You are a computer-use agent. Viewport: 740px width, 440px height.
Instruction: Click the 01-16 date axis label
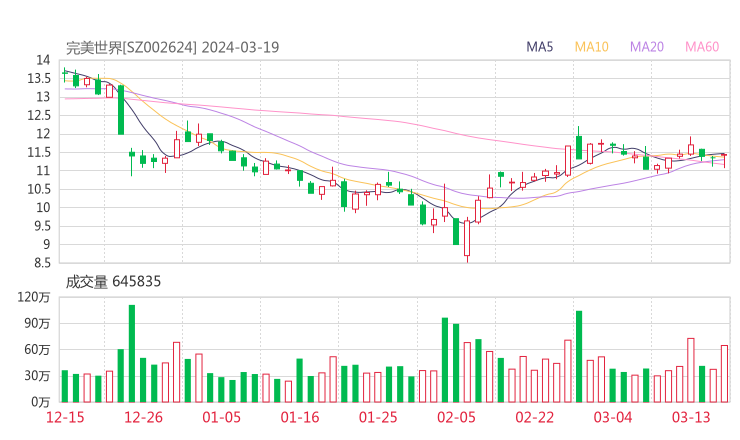pos(300,417)
